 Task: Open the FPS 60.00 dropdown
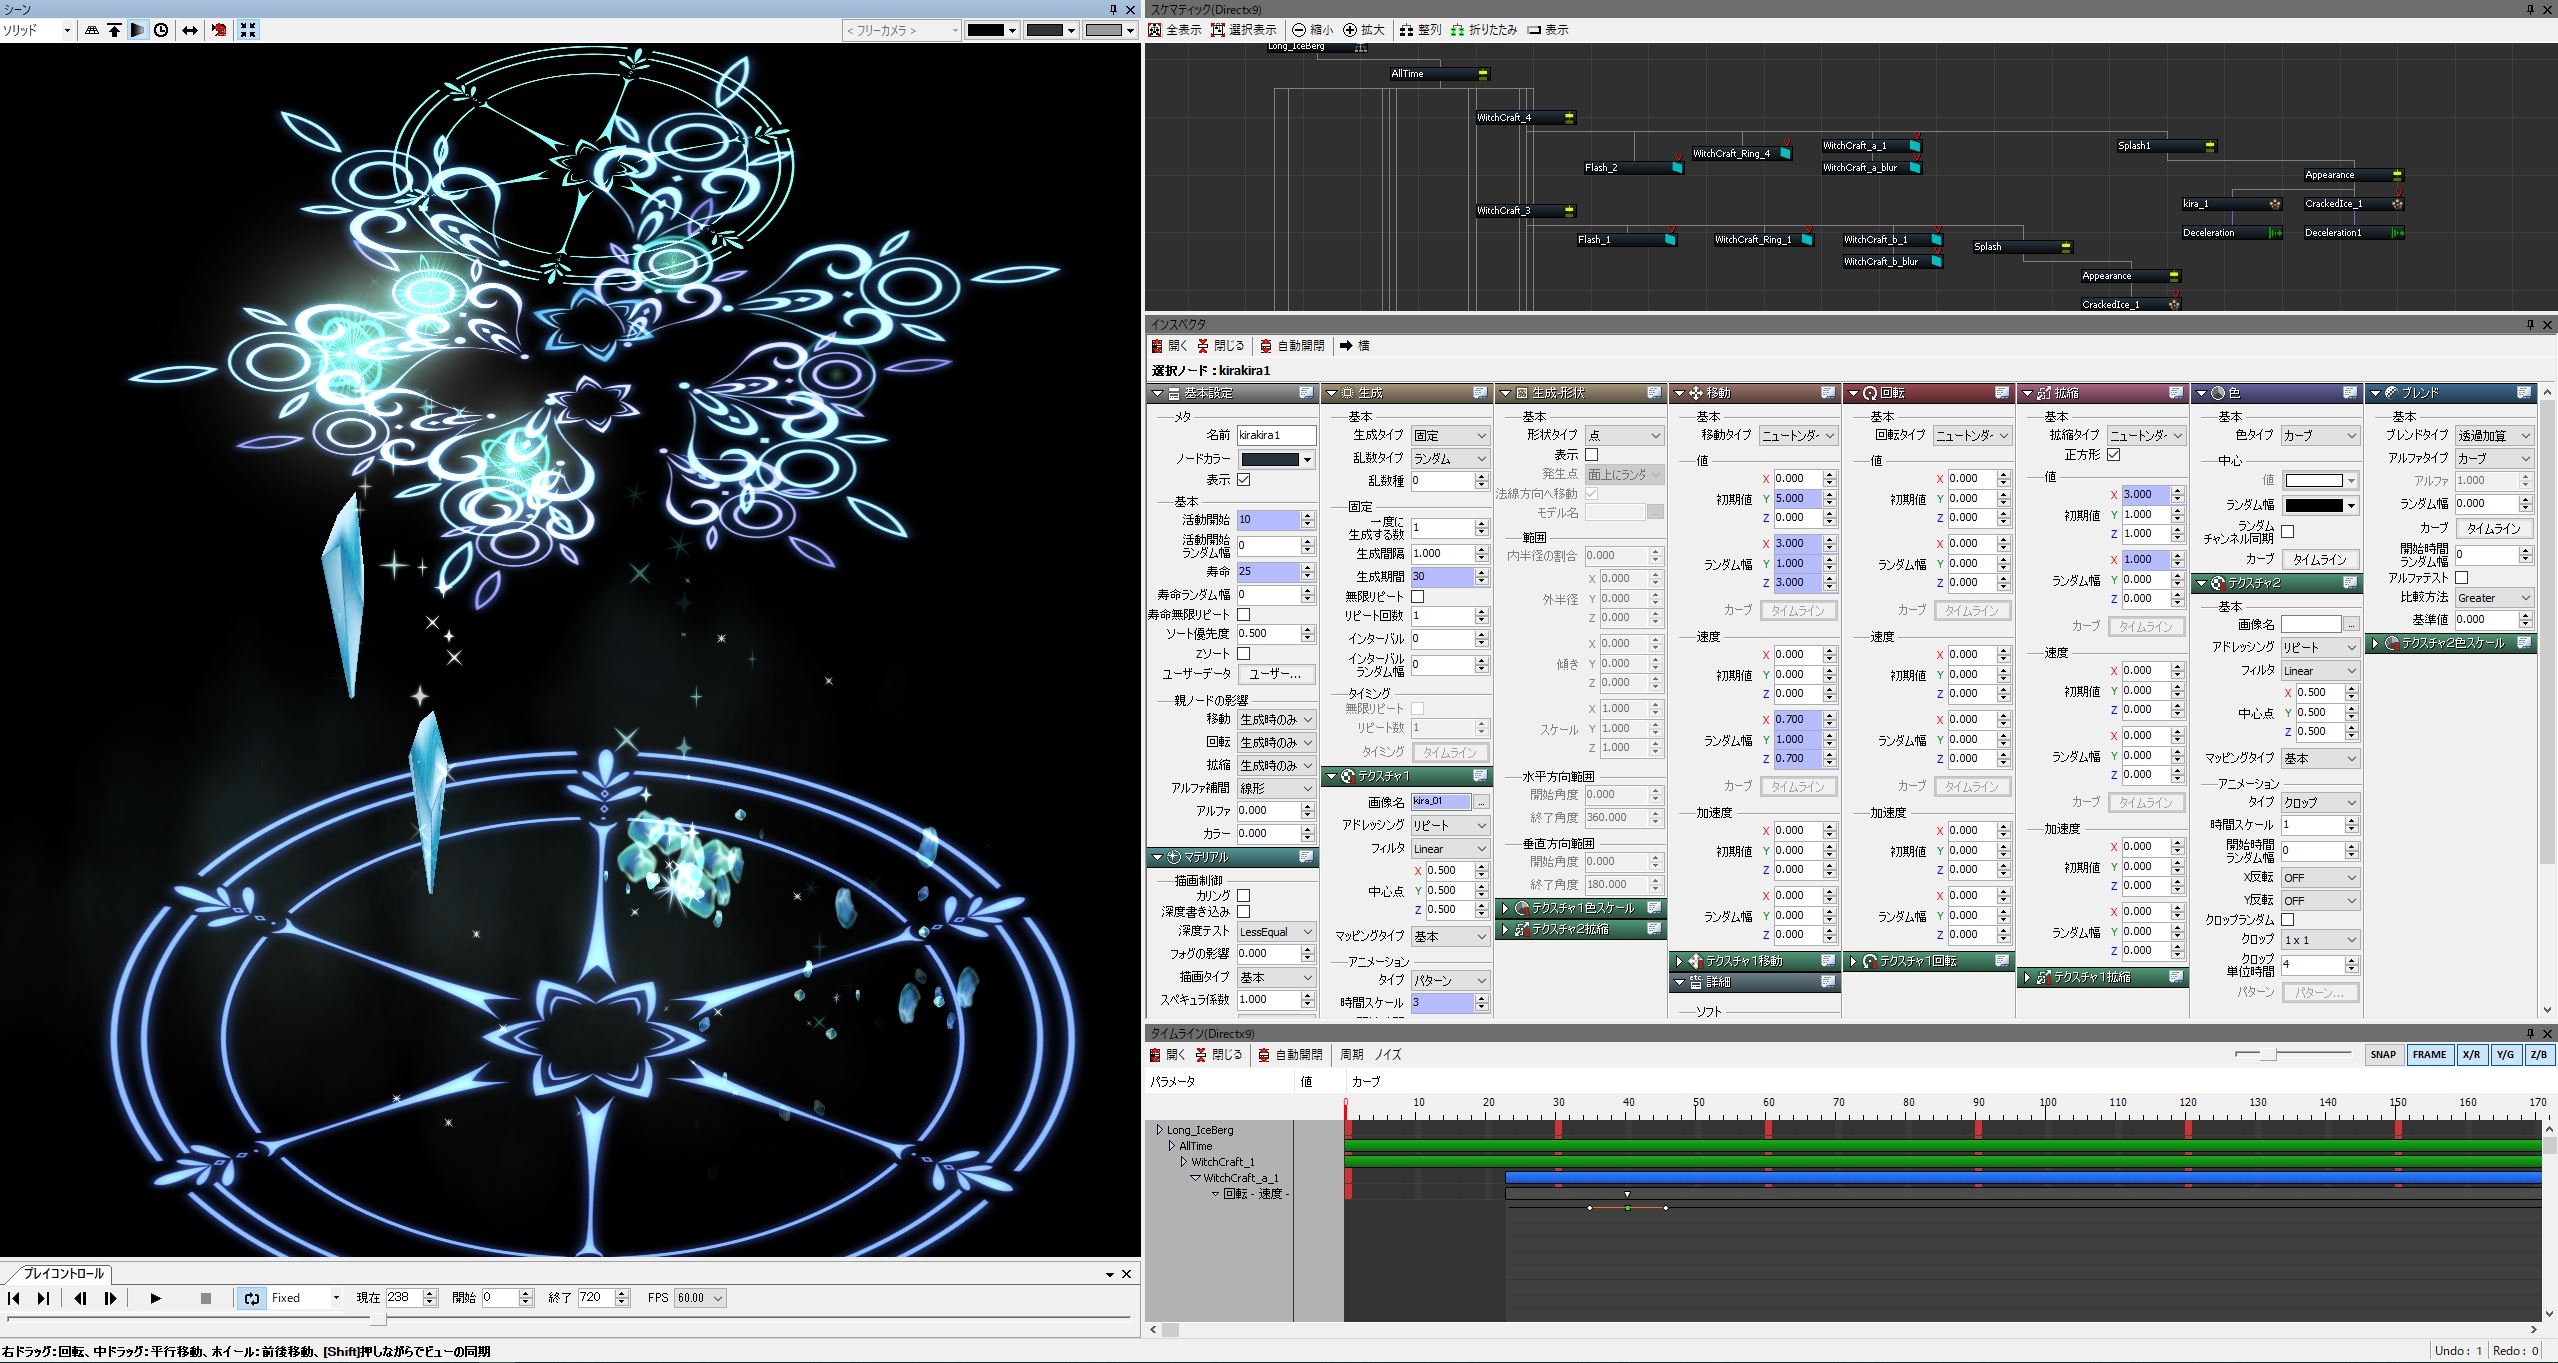(699, 1298)
